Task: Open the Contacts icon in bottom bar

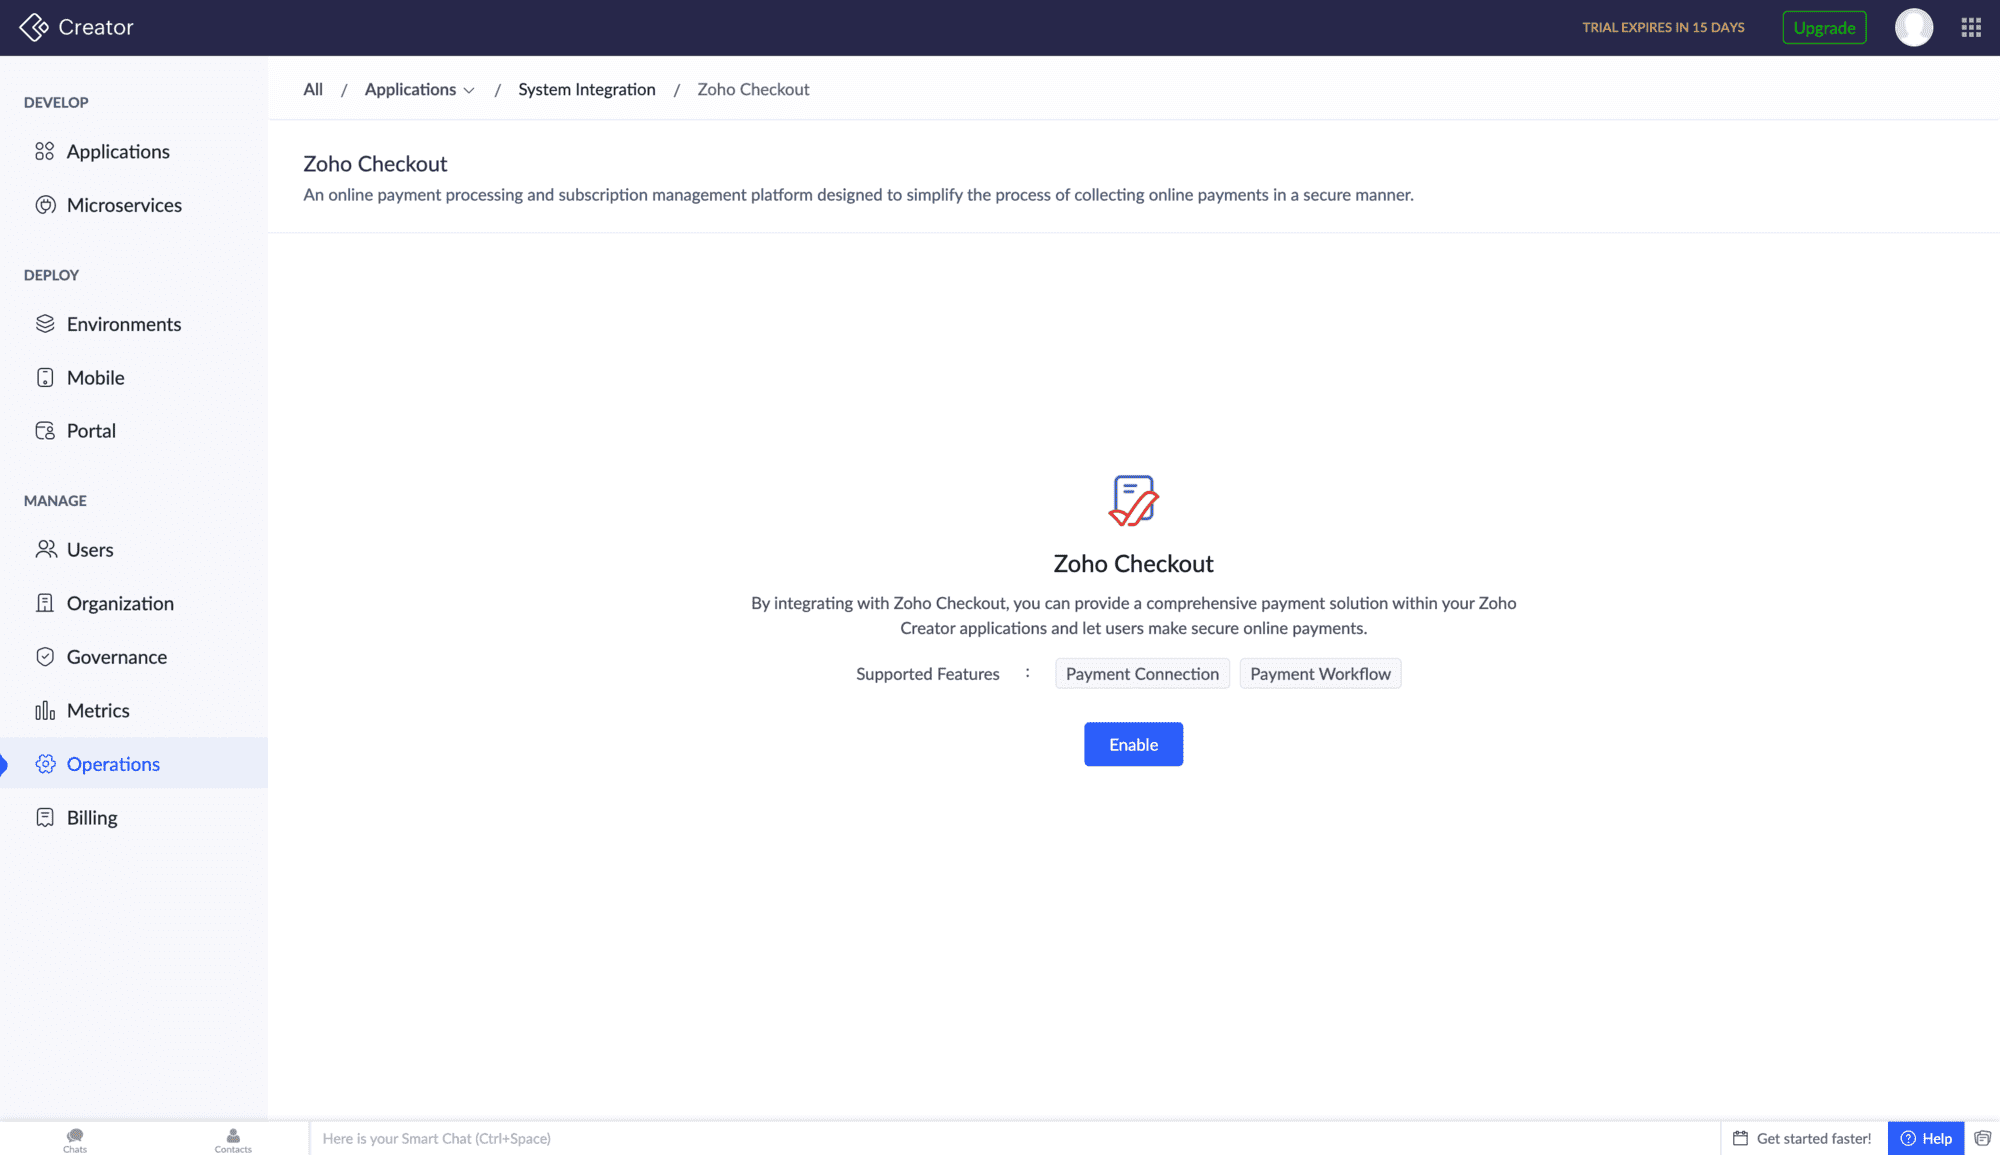Action: coord(233,1139)
